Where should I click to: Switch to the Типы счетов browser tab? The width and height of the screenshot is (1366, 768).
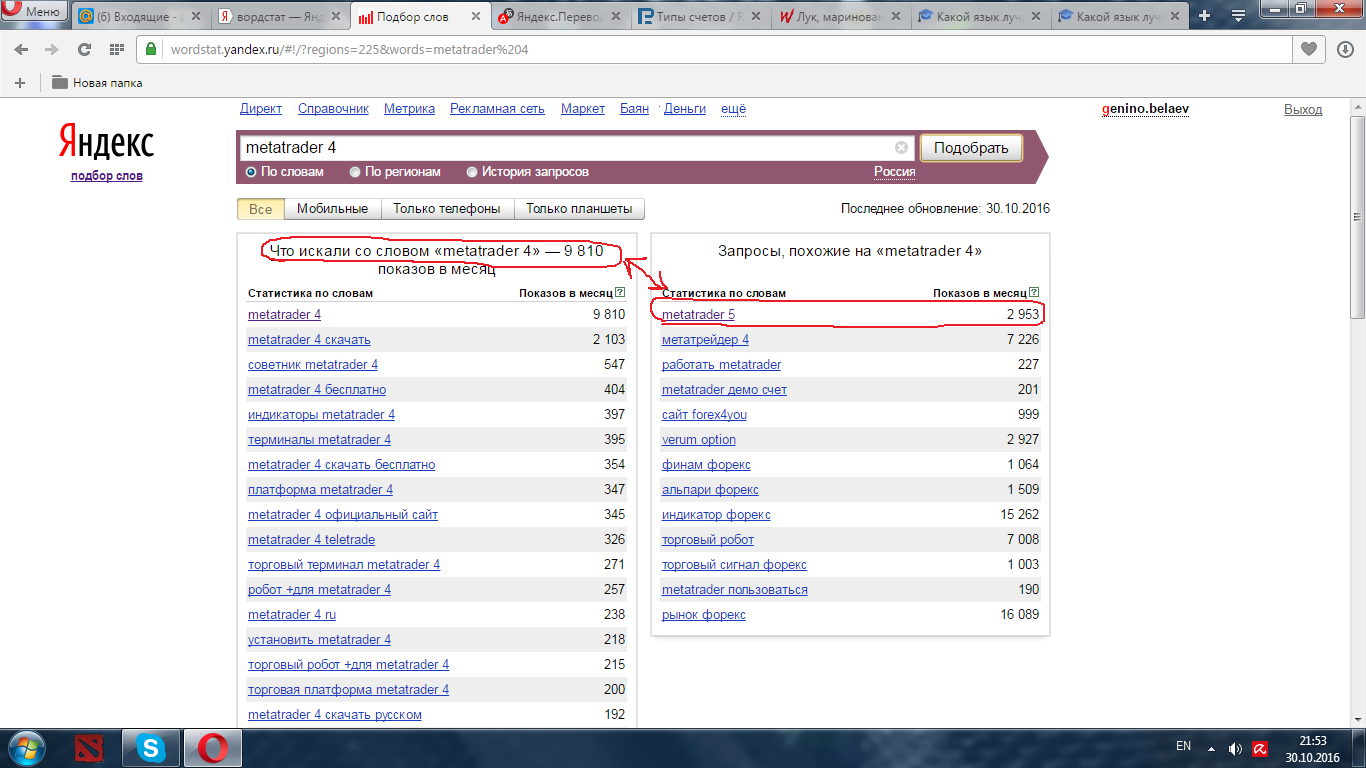[697, 16]
